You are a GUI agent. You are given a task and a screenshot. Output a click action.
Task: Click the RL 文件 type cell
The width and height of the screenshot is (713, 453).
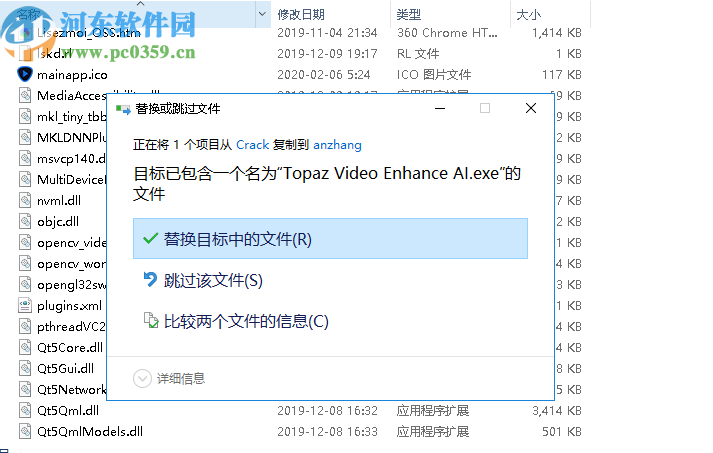click(418, 54)
